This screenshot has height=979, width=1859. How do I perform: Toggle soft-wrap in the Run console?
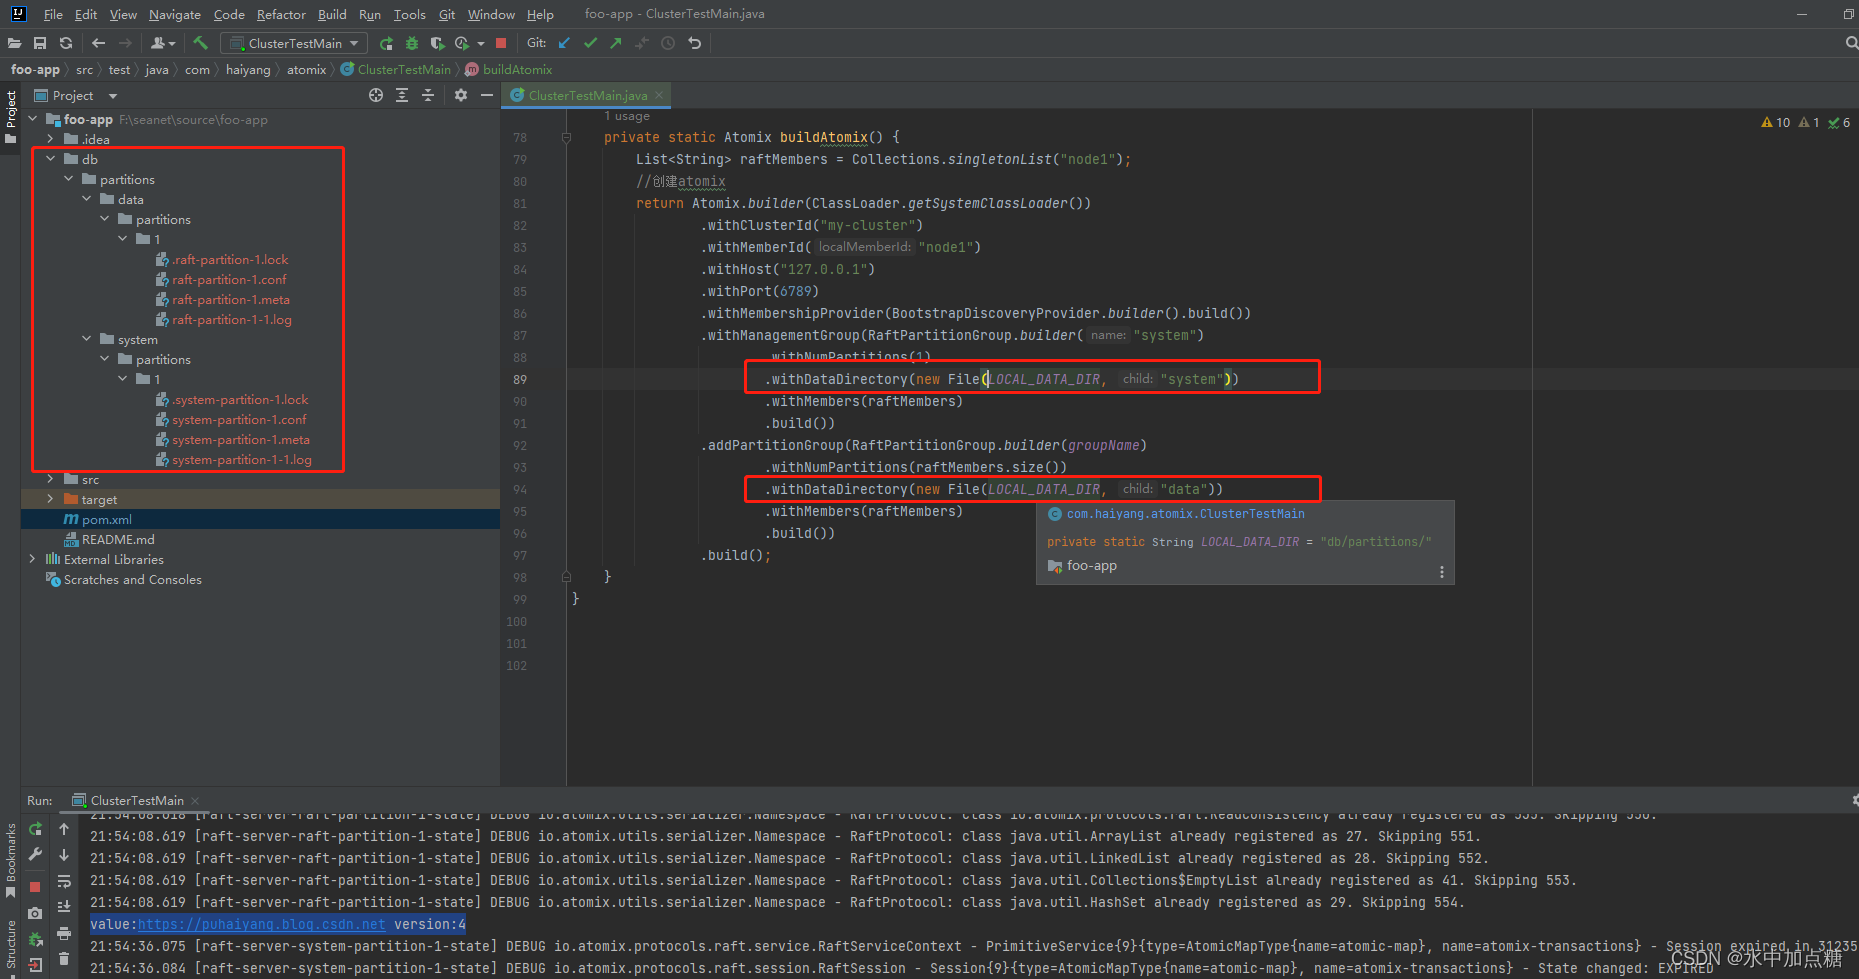(64, 881)
